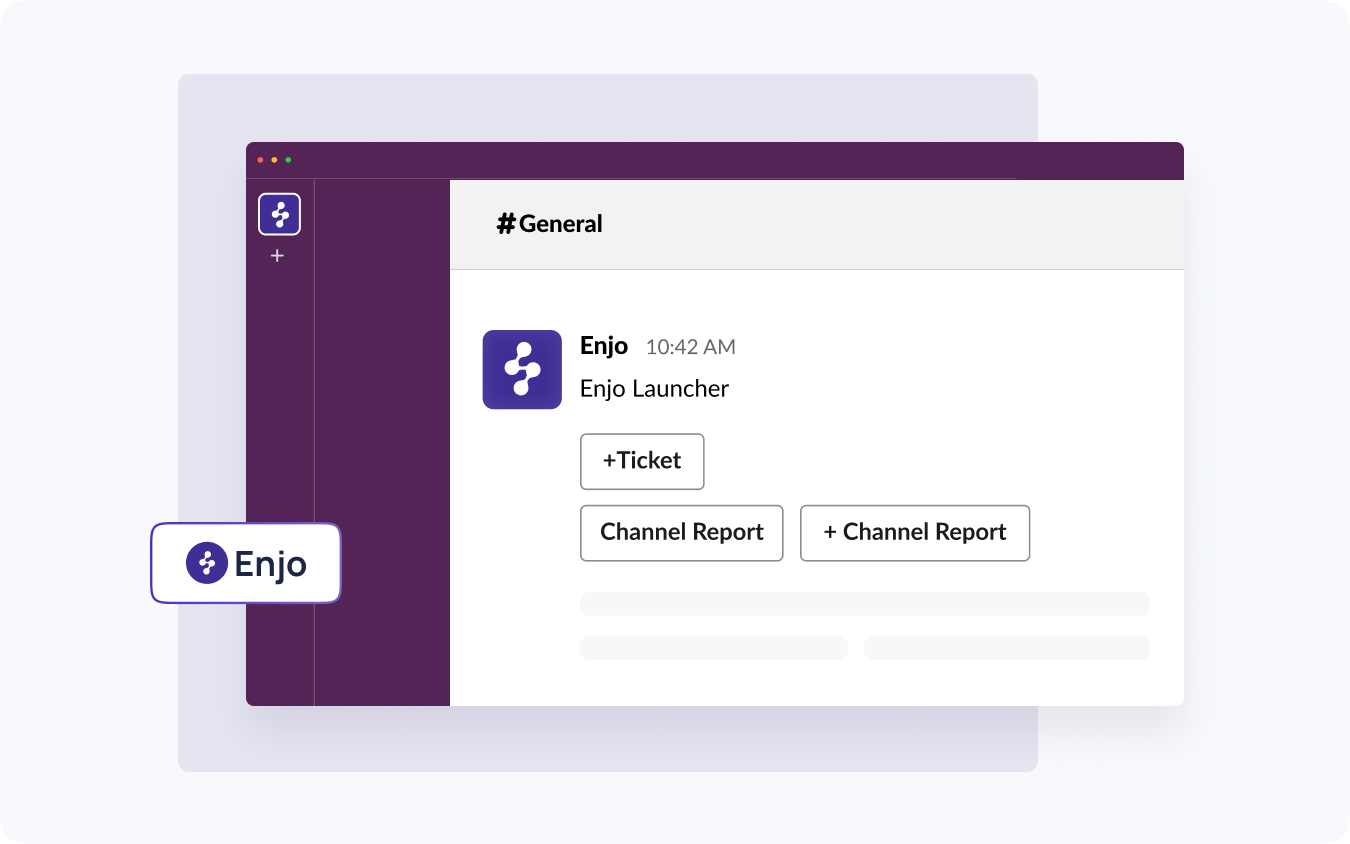Minimize the window with the yellow dot
Viewport: 1350px width, 844px height.
[275, 160]
